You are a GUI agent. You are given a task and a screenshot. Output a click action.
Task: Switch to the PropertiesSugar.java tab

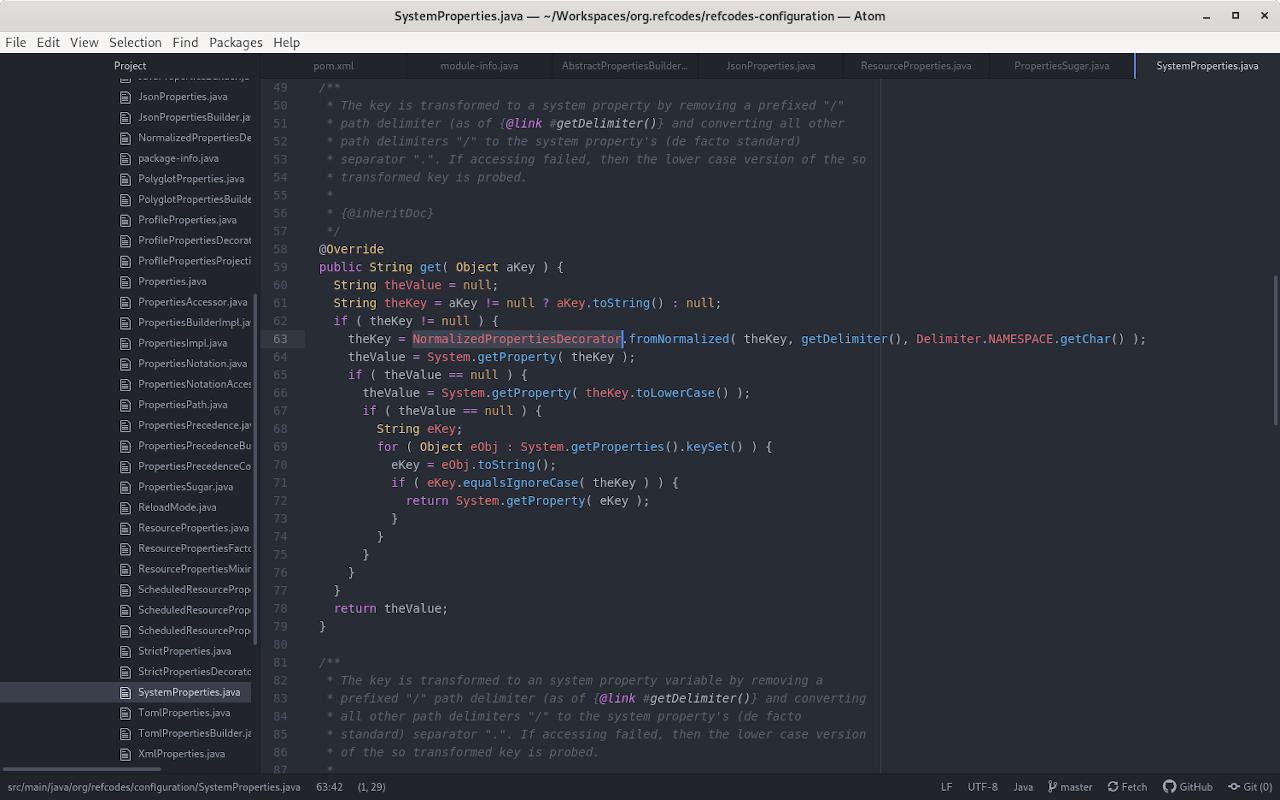1062,66
